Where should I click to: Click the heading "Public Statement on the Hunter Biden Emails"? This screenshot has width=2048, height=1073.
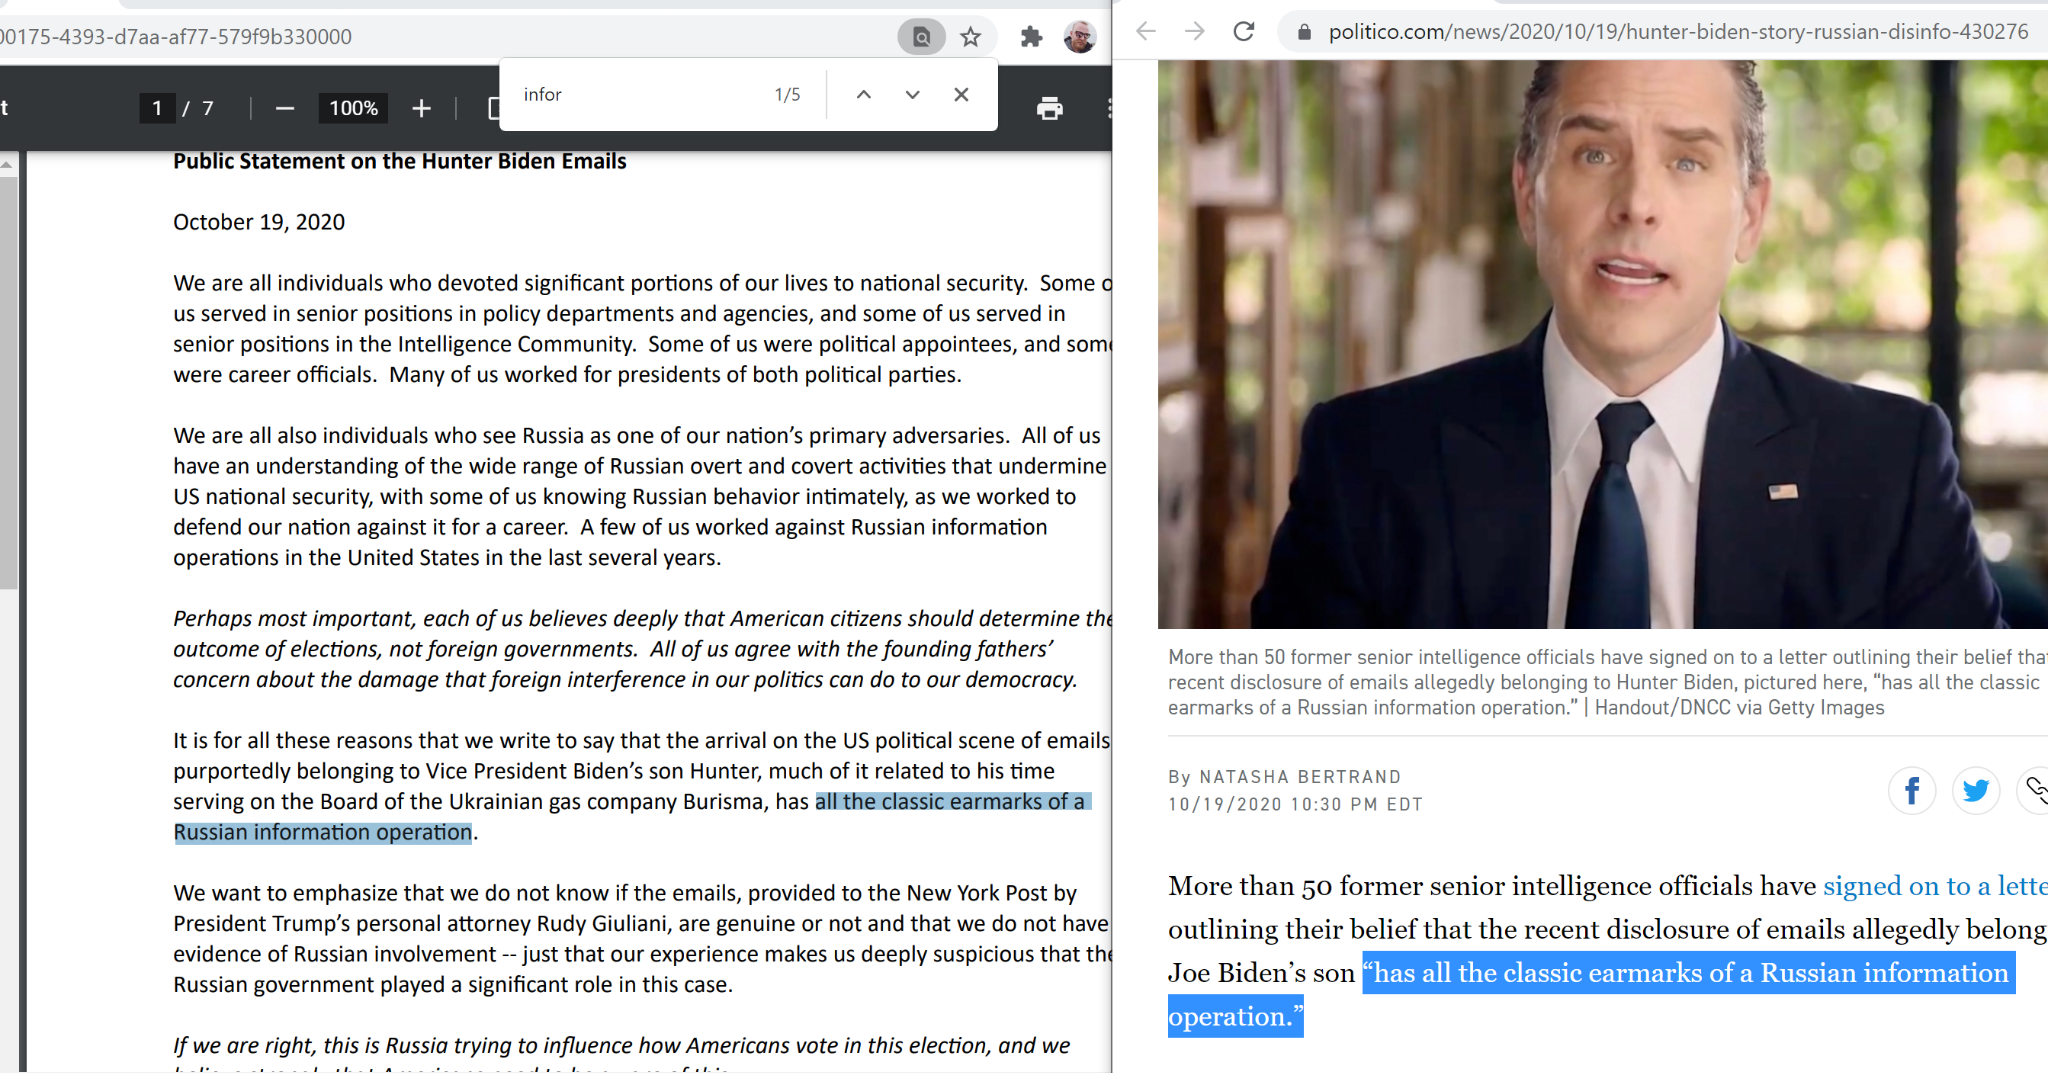400,161
